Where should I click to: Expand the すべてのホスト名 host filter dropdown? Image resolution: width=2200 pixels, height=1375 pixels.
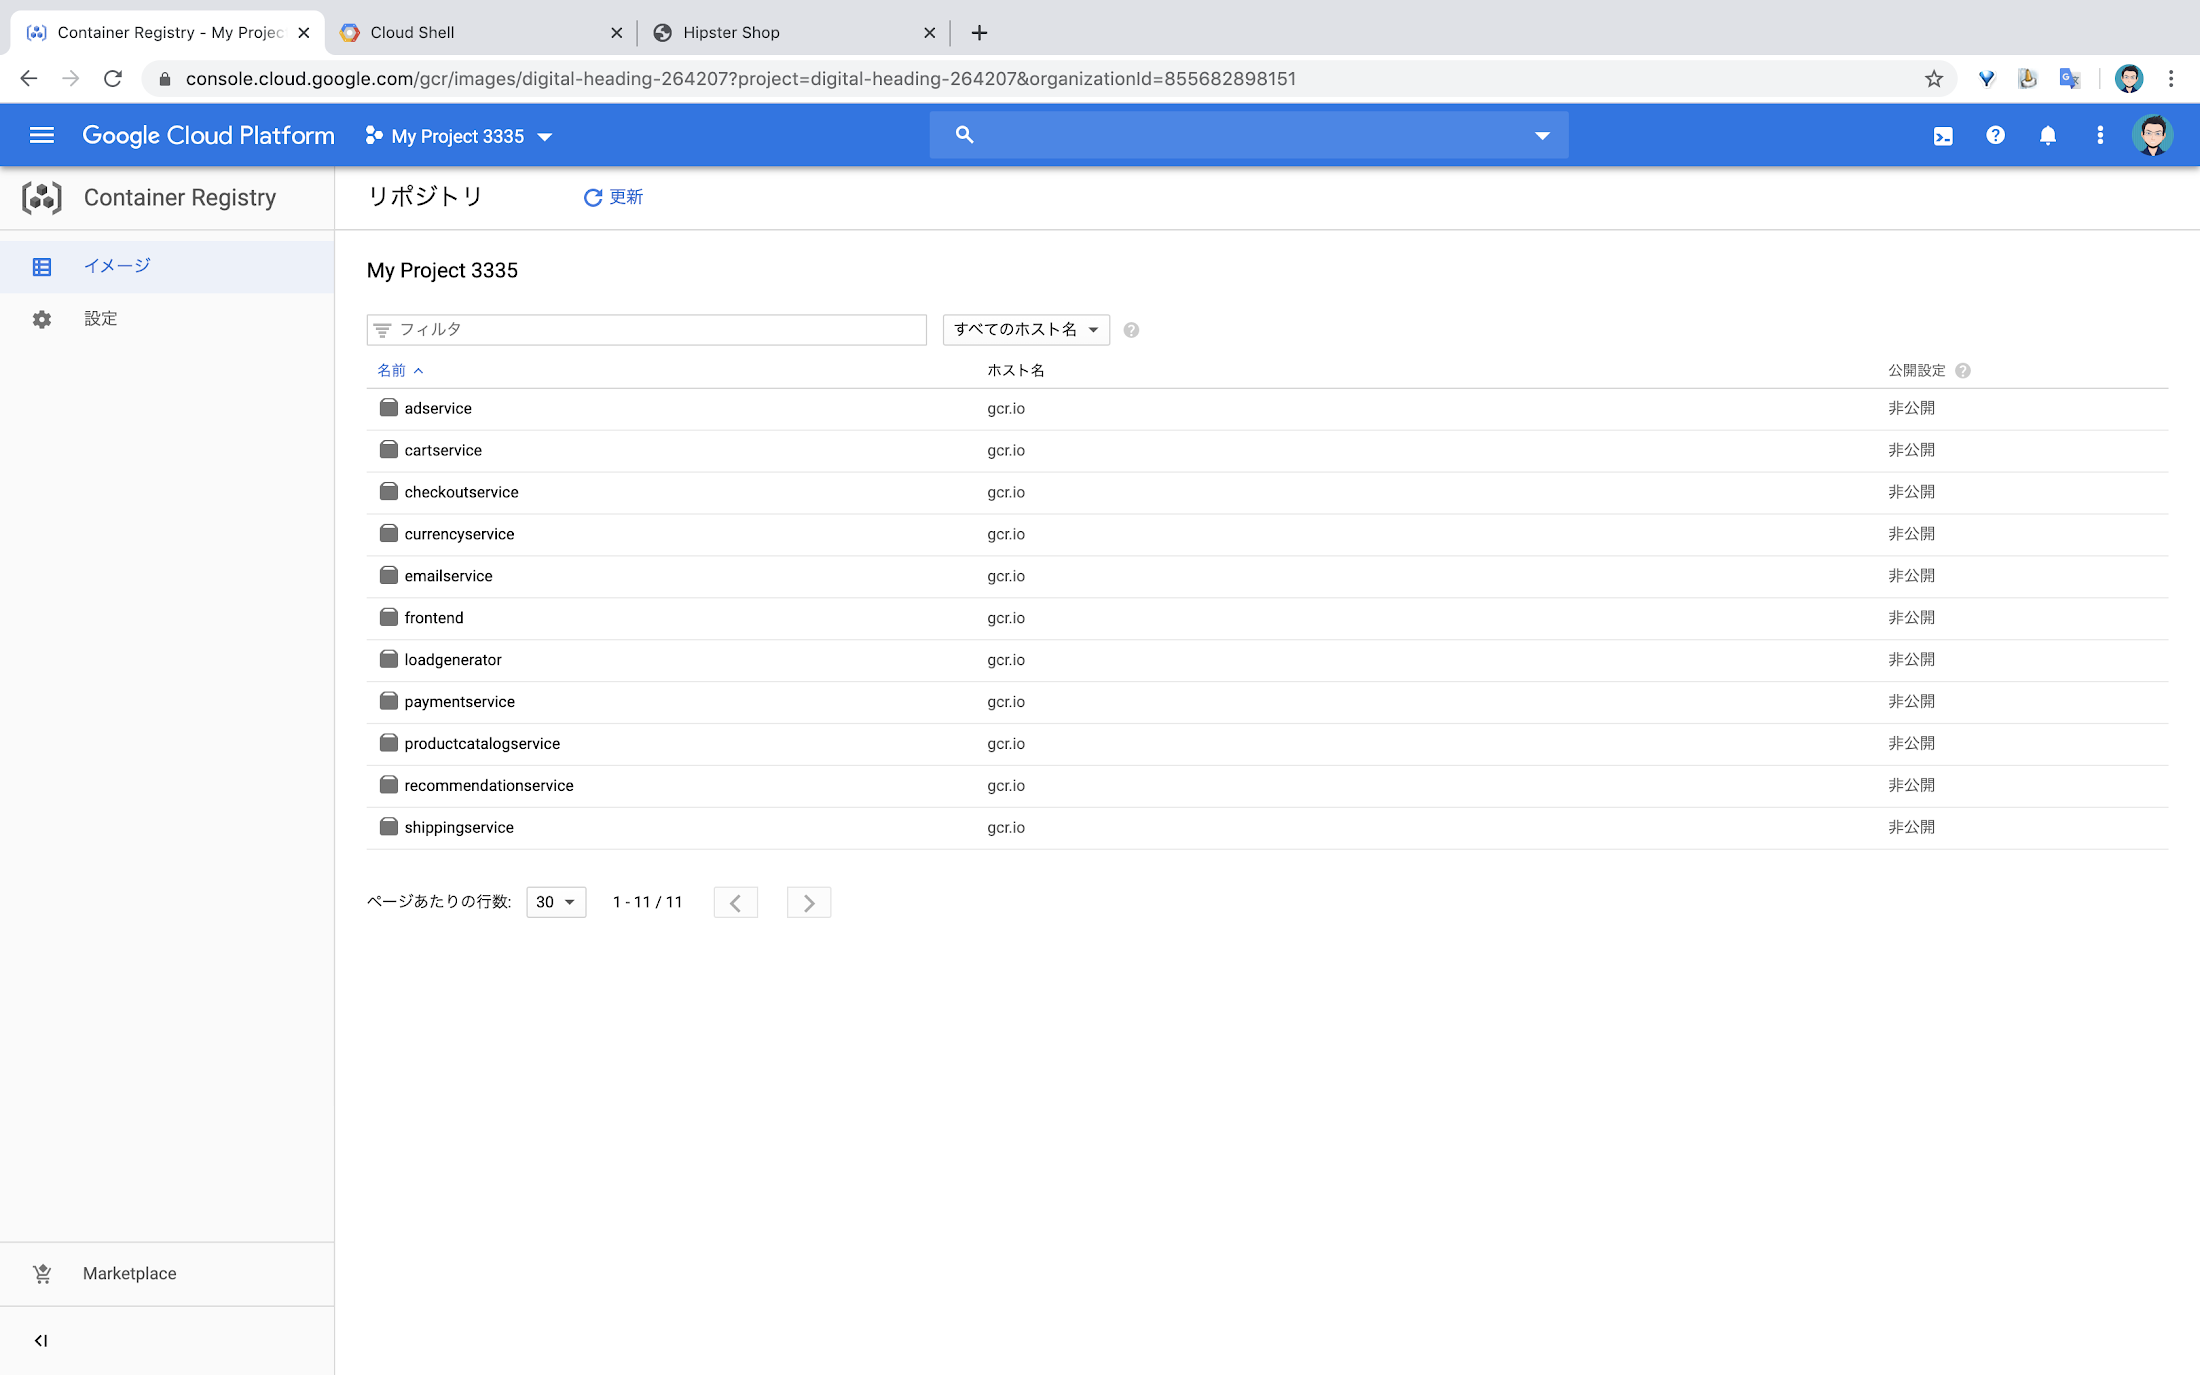coord(1025,329)
